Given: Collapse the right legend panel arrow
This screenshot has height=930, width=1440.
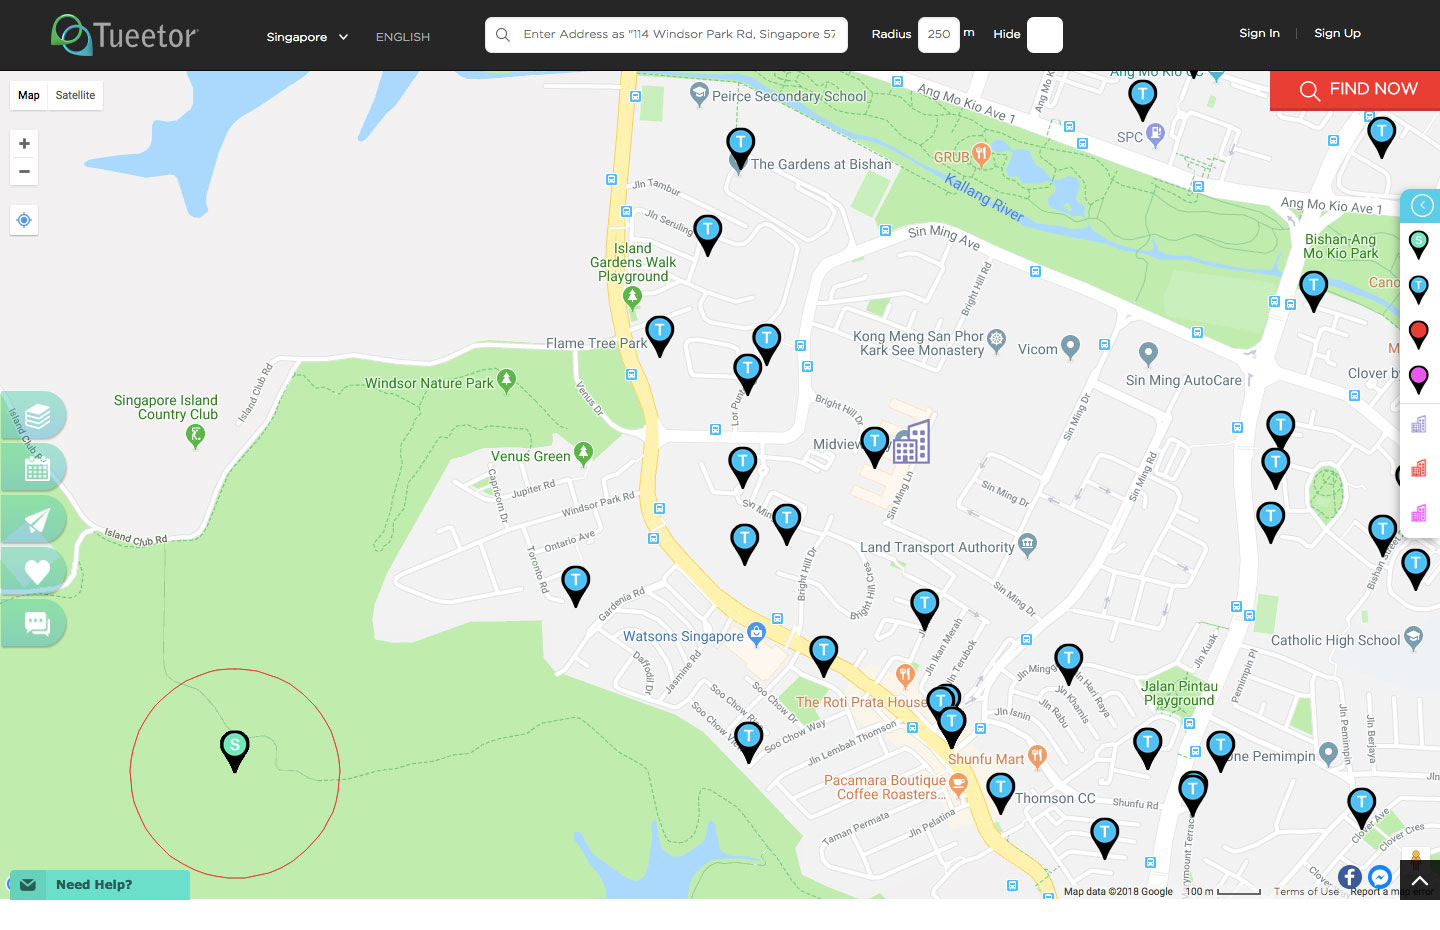Looking at the screenshot, I should [1421, 206].
